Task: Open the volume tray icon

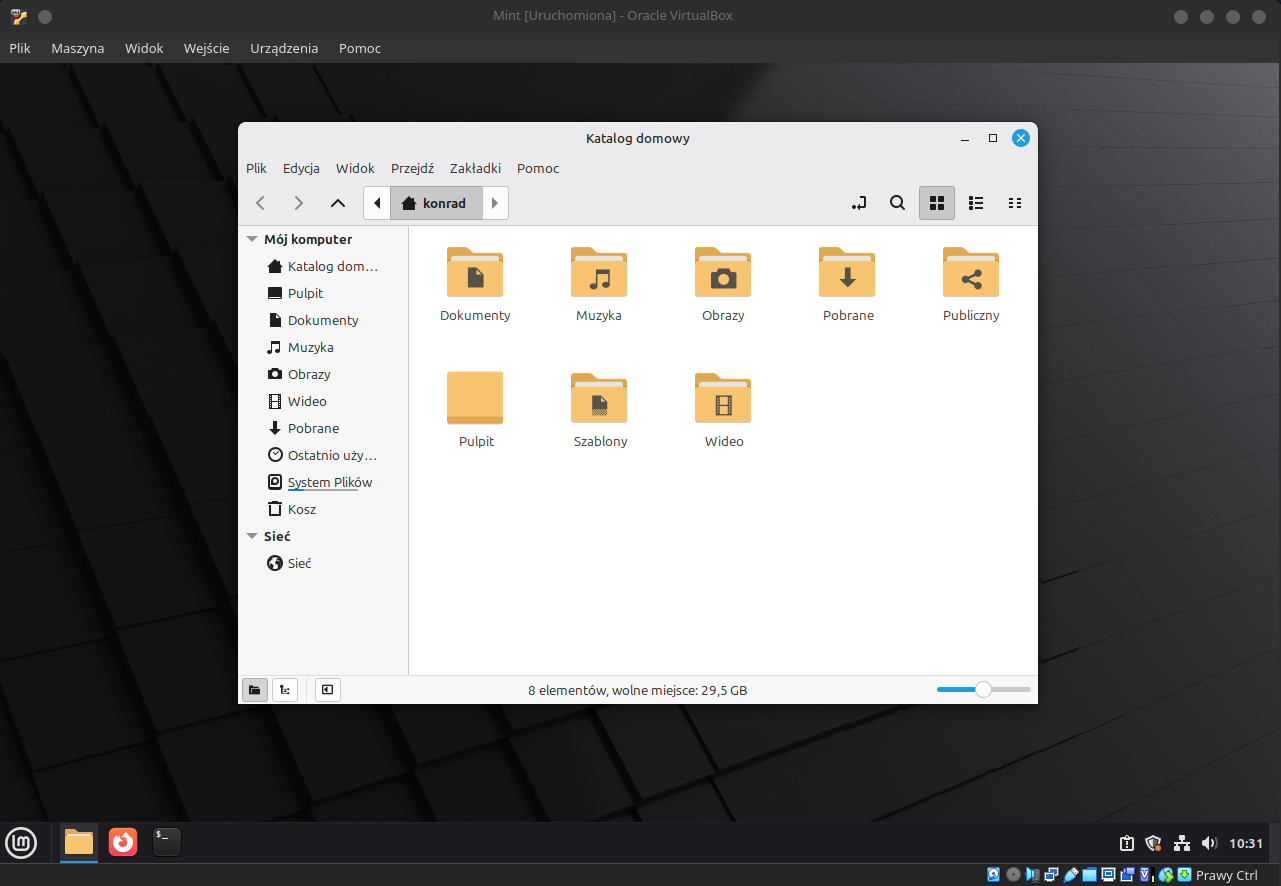Action: (1209, 844)
